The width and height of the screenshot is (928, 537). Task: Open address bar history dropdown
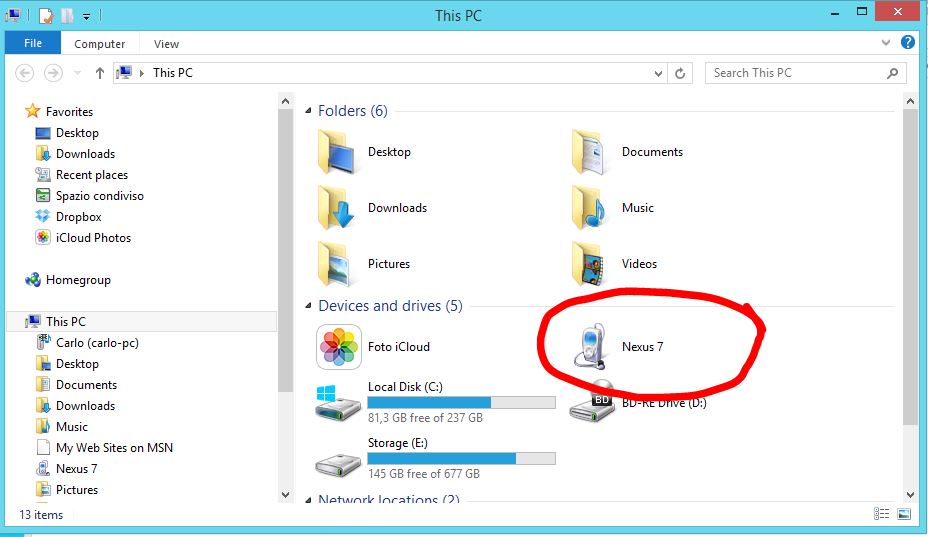(657, 73)
